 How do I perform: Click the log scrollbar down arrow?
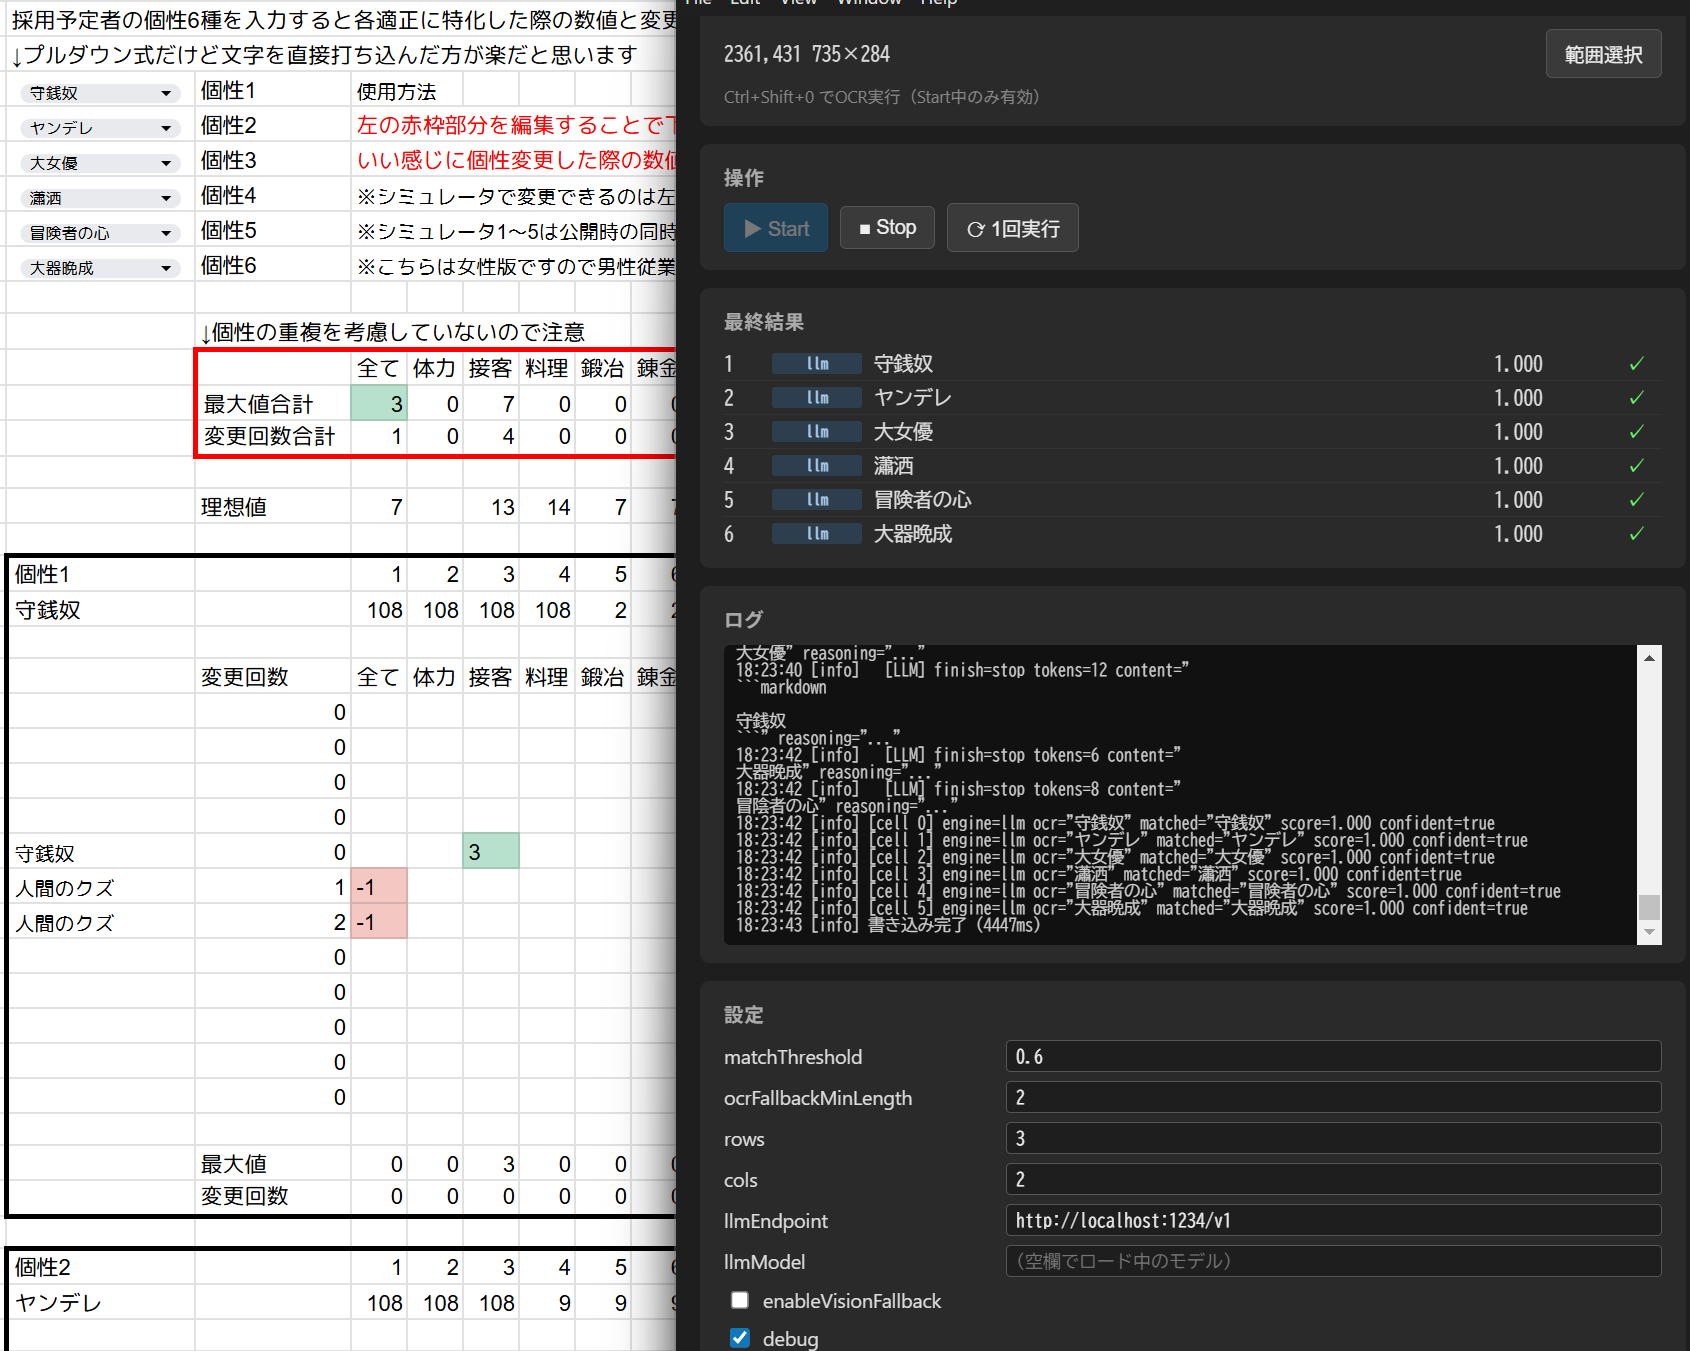1649,932
